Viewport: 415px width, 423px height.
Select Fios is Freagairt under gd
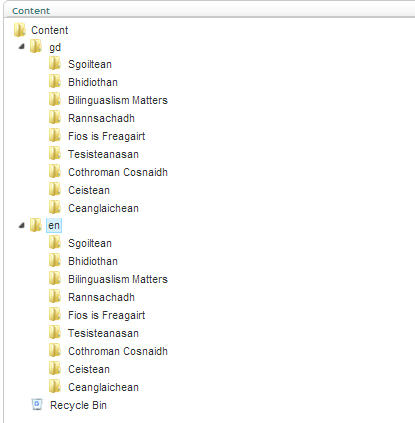(107, 136)
